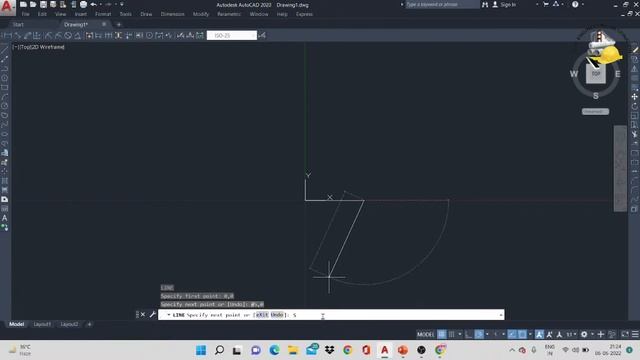Image resolution: width=640 pixels, height=360 pixels.
Task: Expand command history arrow at command line right
Action: [x=501, y=315]
